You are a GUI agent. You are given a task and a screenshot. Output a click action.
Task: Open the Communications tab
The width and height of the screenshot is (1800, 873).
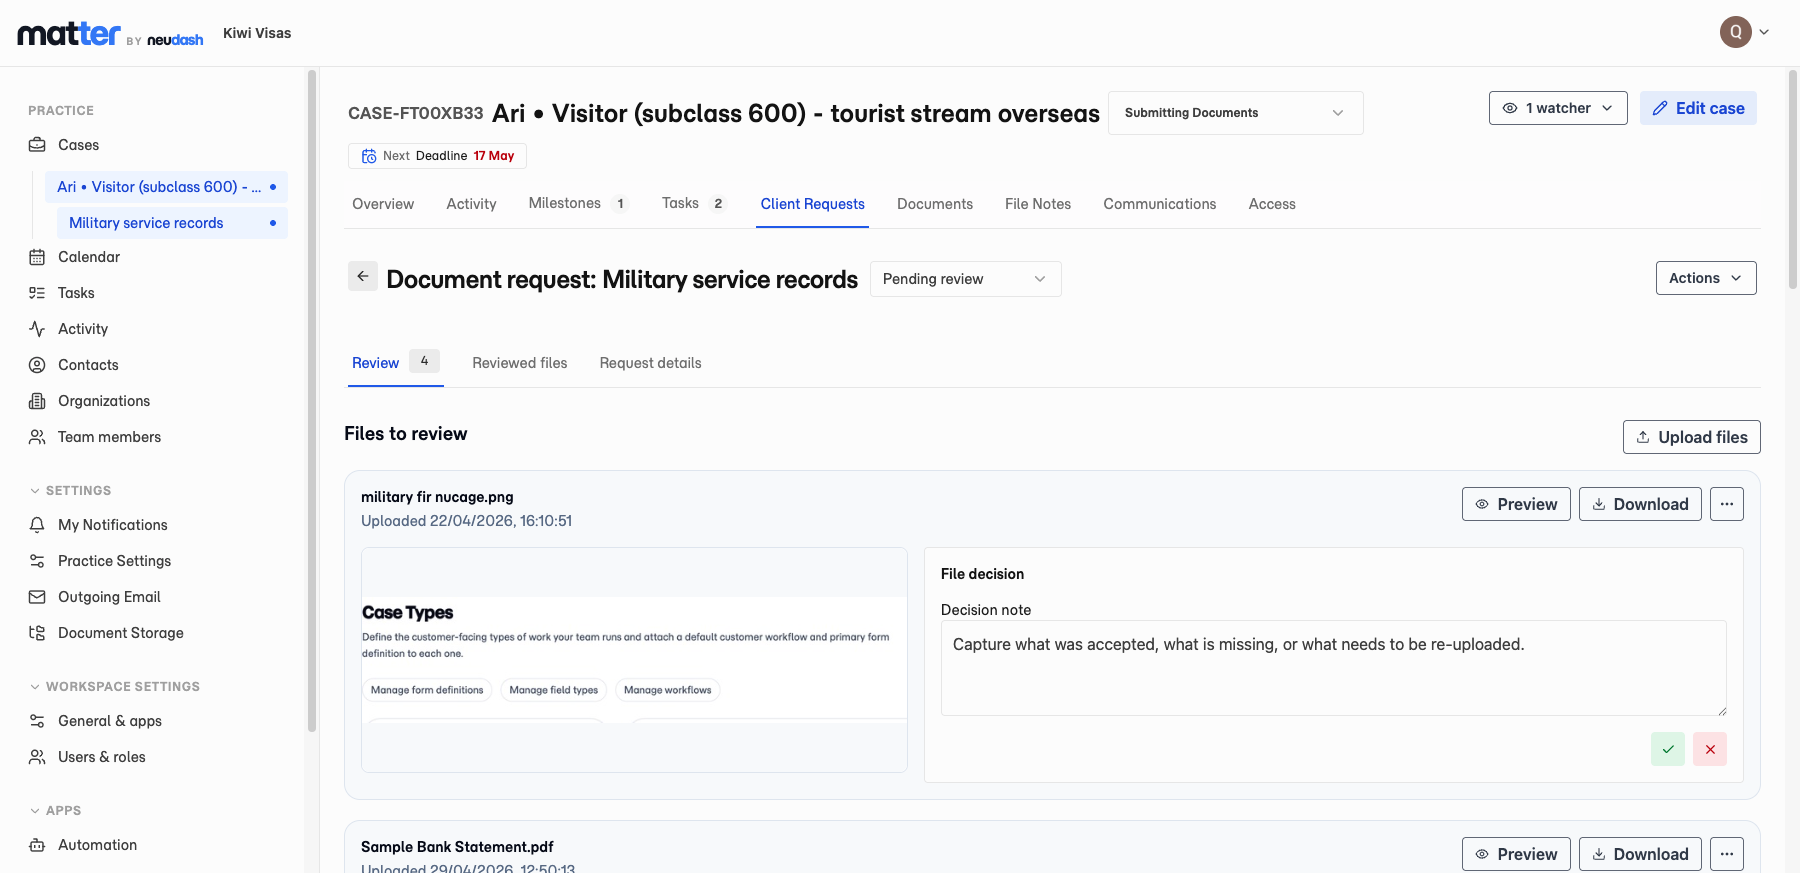click(x=1160, y=204)
